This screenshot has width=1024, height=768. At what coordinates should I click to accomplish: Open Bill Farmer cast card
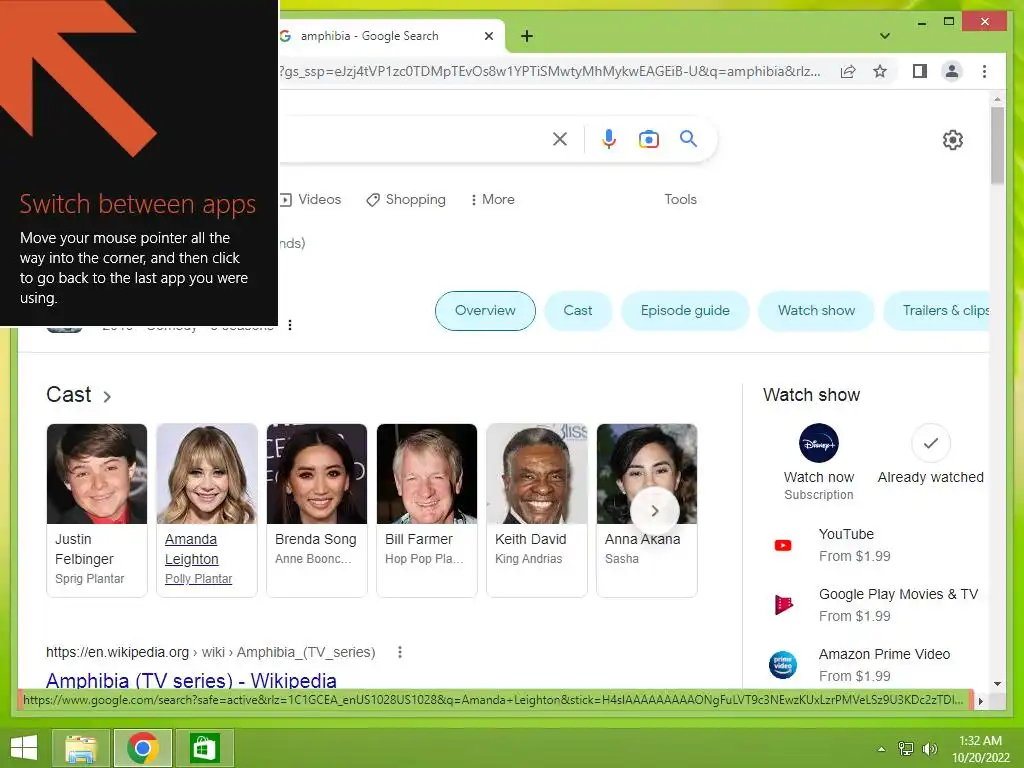point(426,510)
